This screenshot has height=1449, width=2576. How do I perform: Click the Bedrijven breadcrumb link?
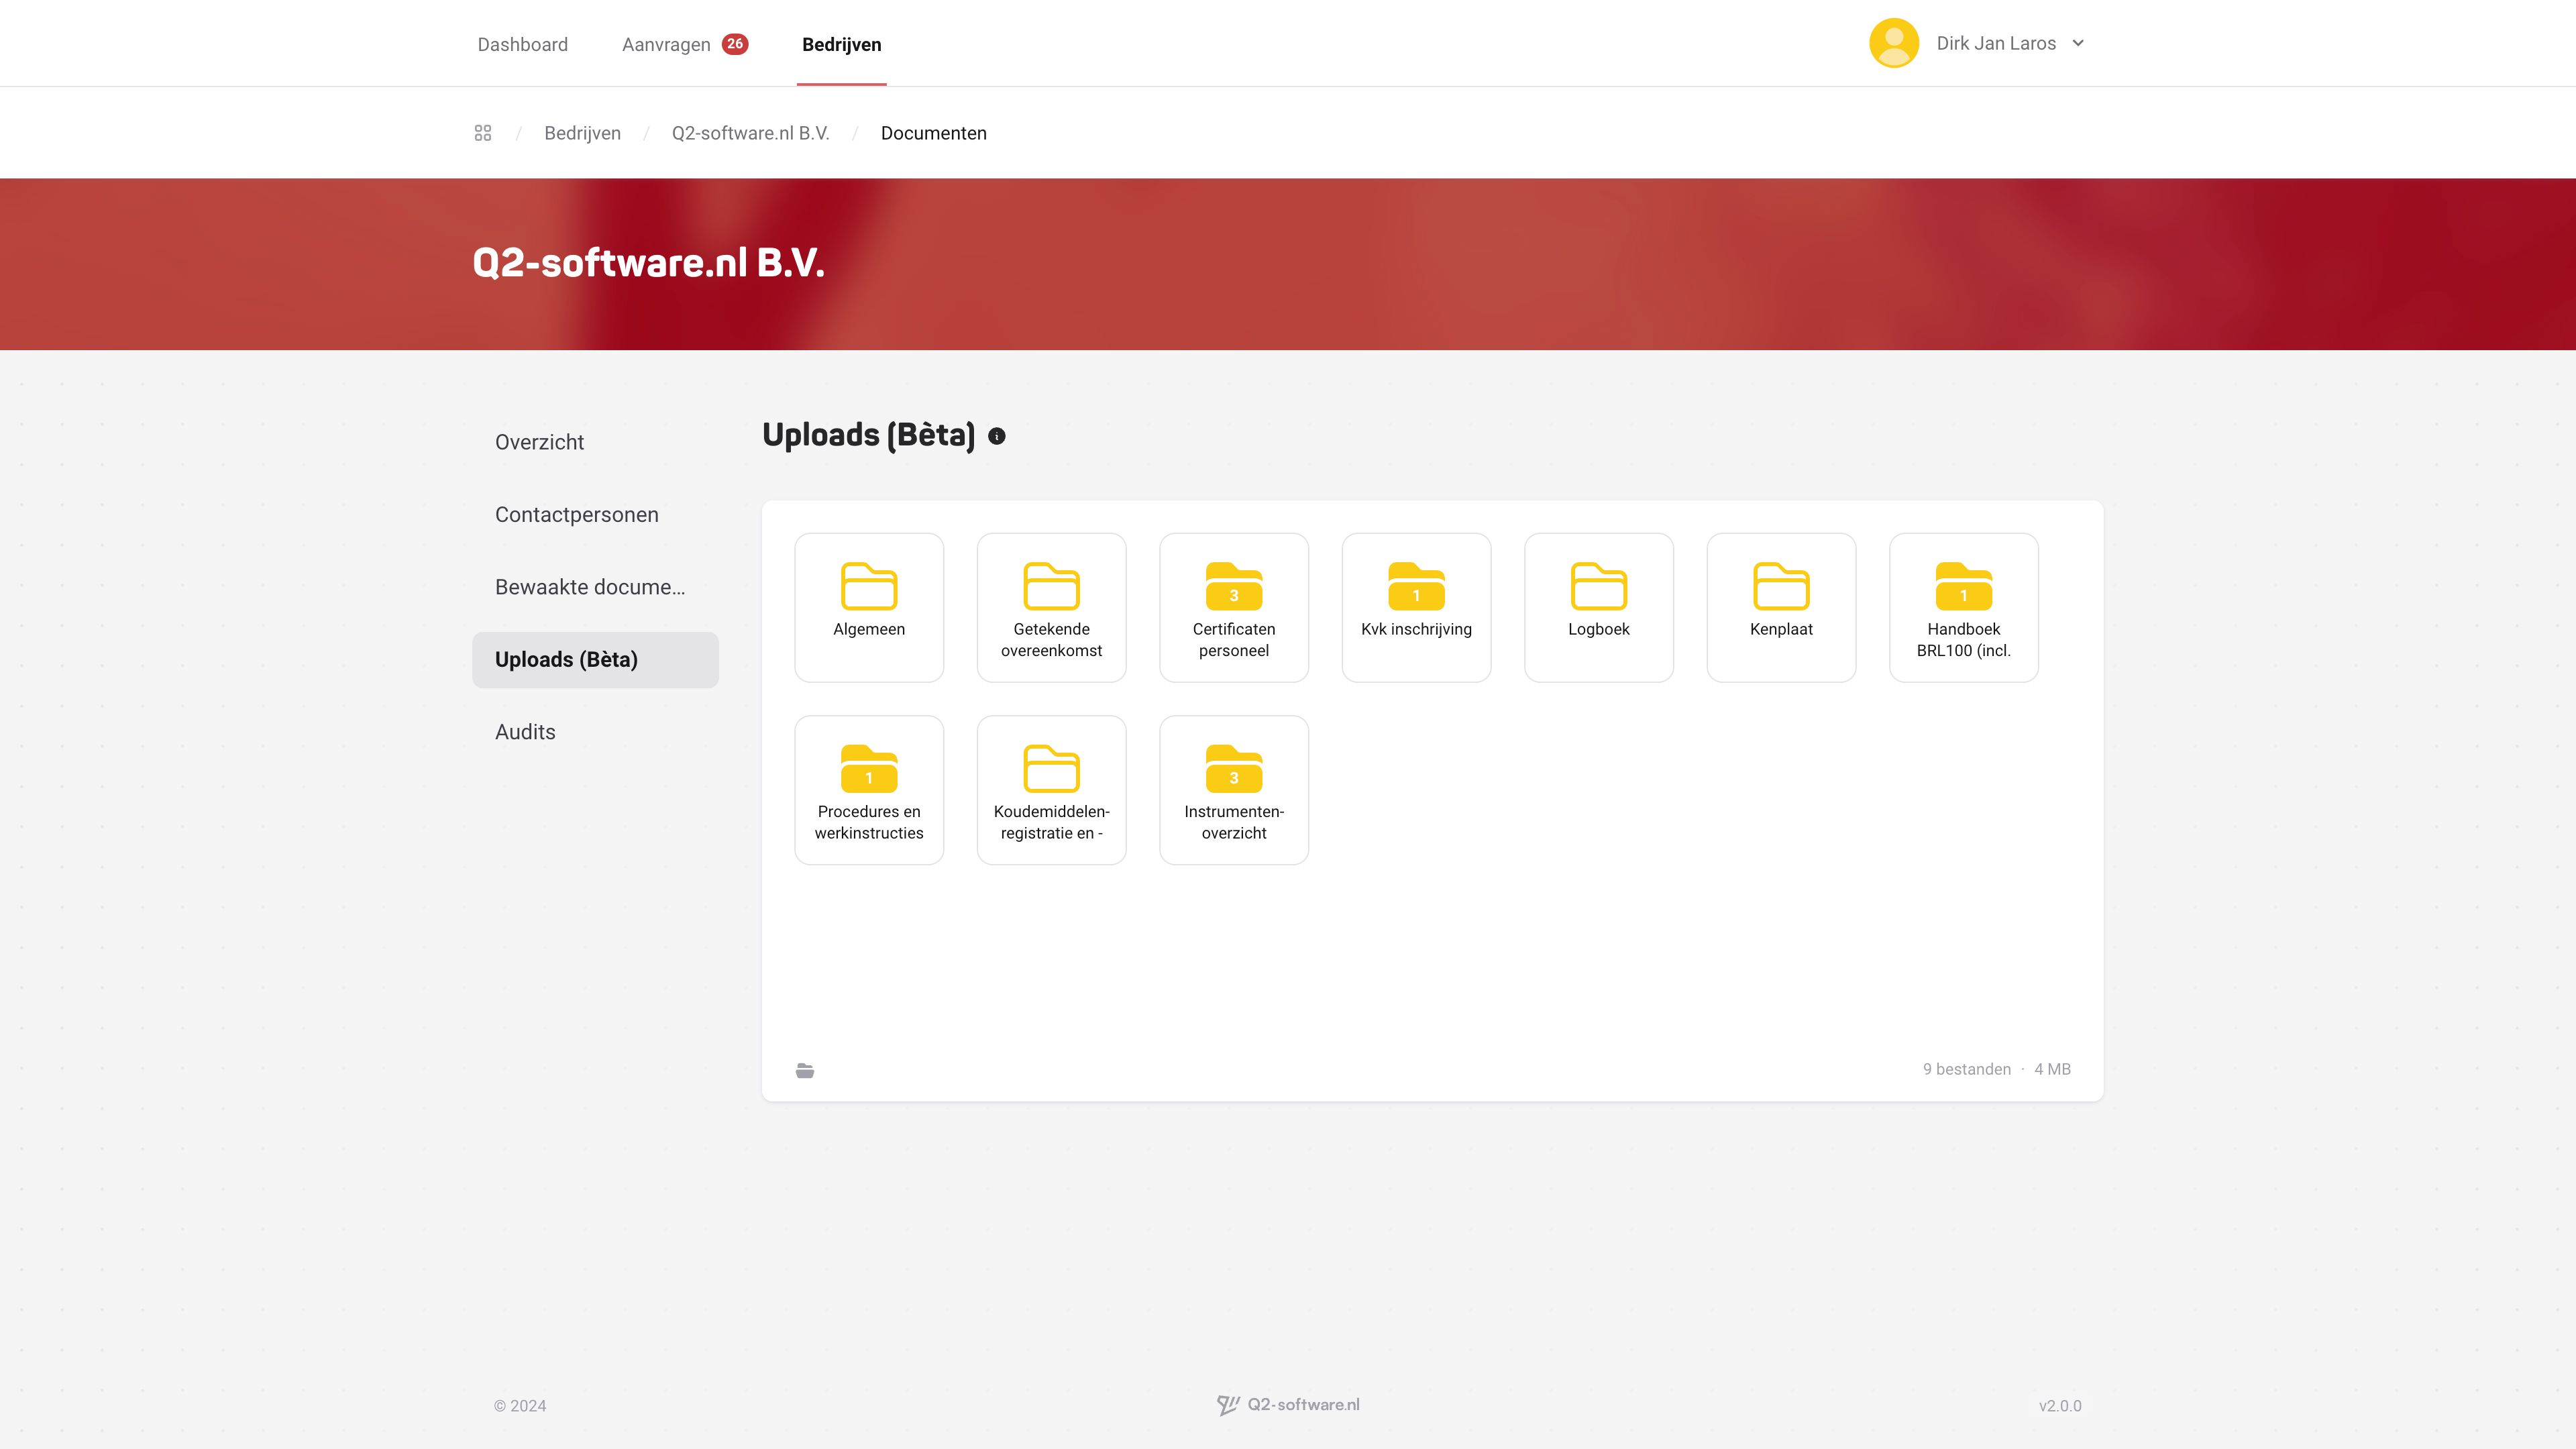582,133
